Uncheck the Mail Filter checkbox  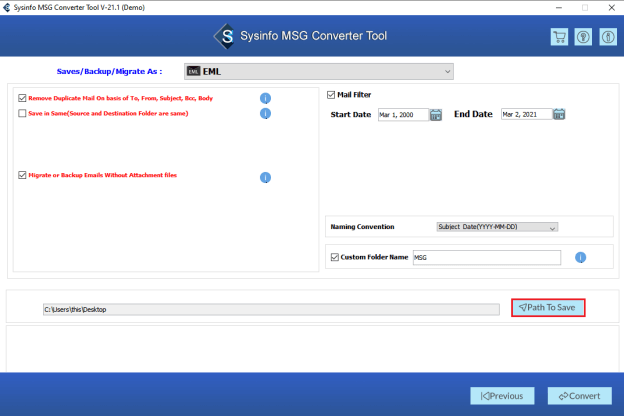point(331,95)
